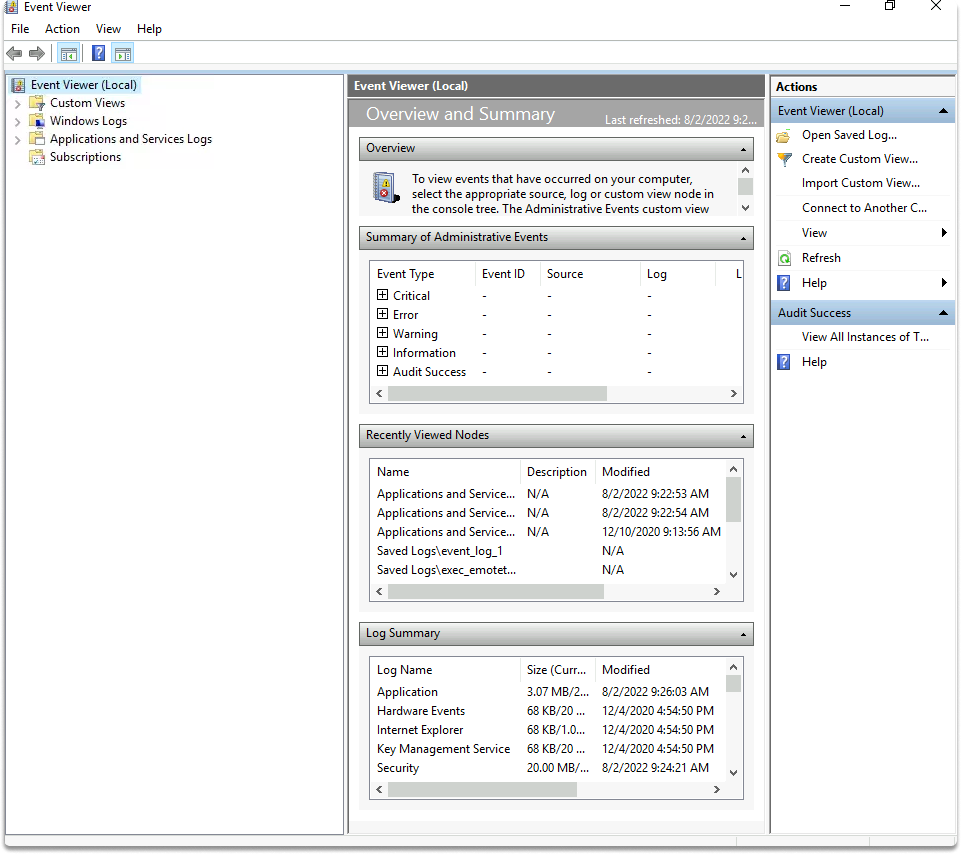This screenshot has width=961, height=854.
Task: Select the Application log row
Action: (x=549, y=692)
